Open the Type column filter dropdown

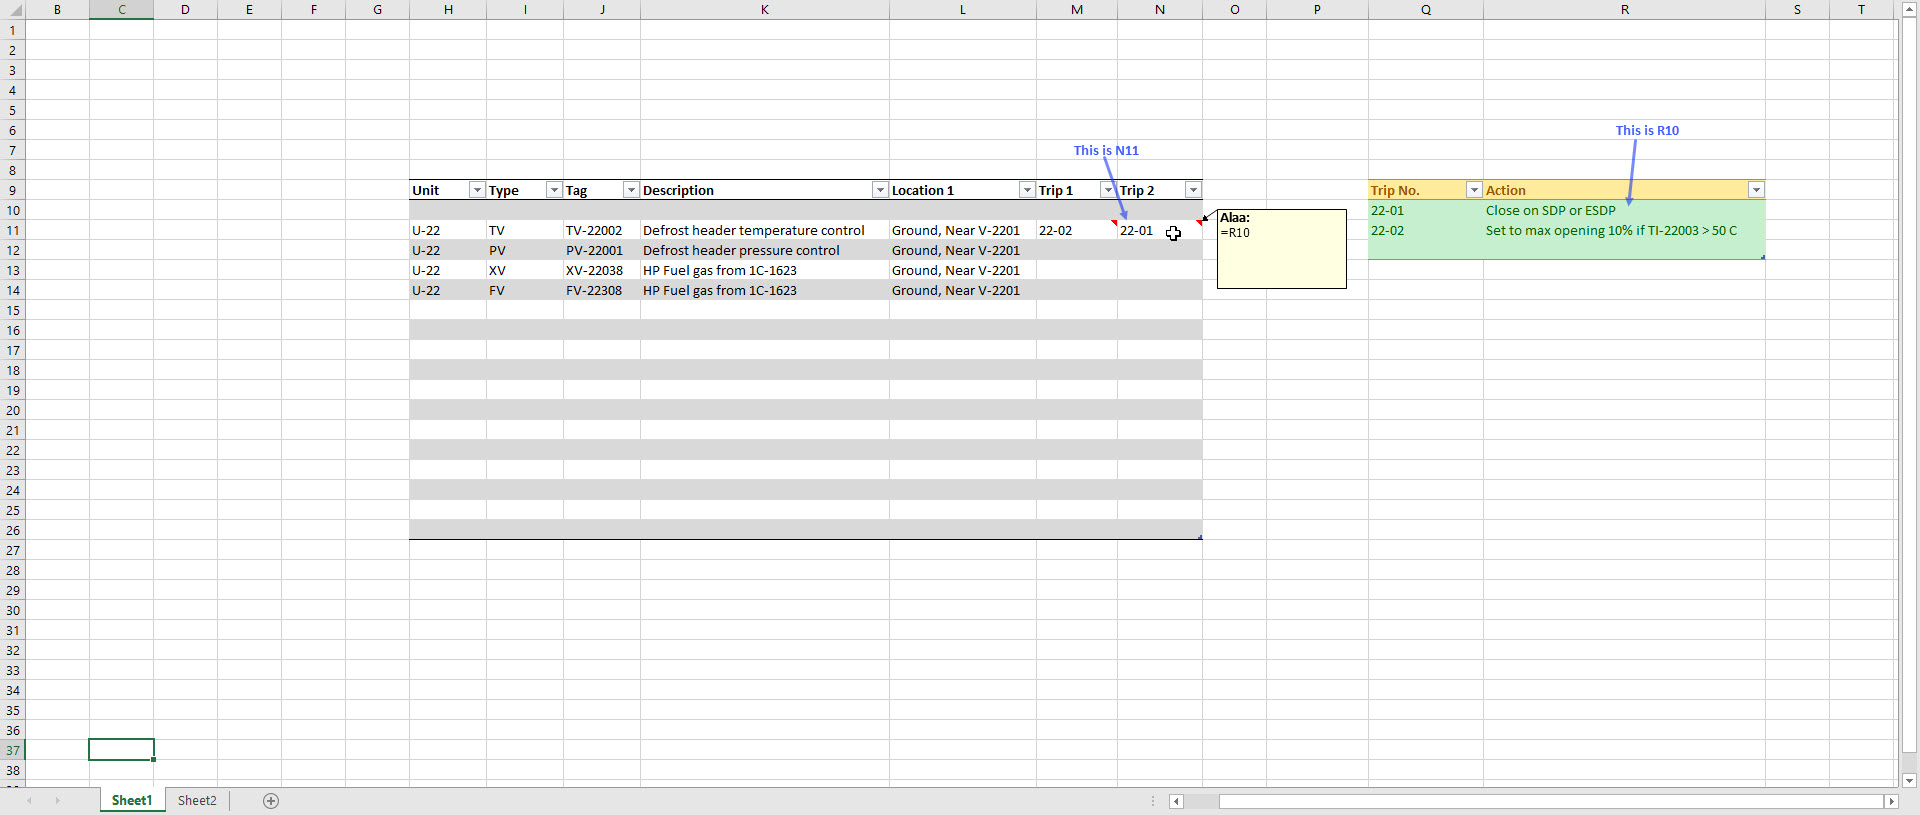click(554, 190)
